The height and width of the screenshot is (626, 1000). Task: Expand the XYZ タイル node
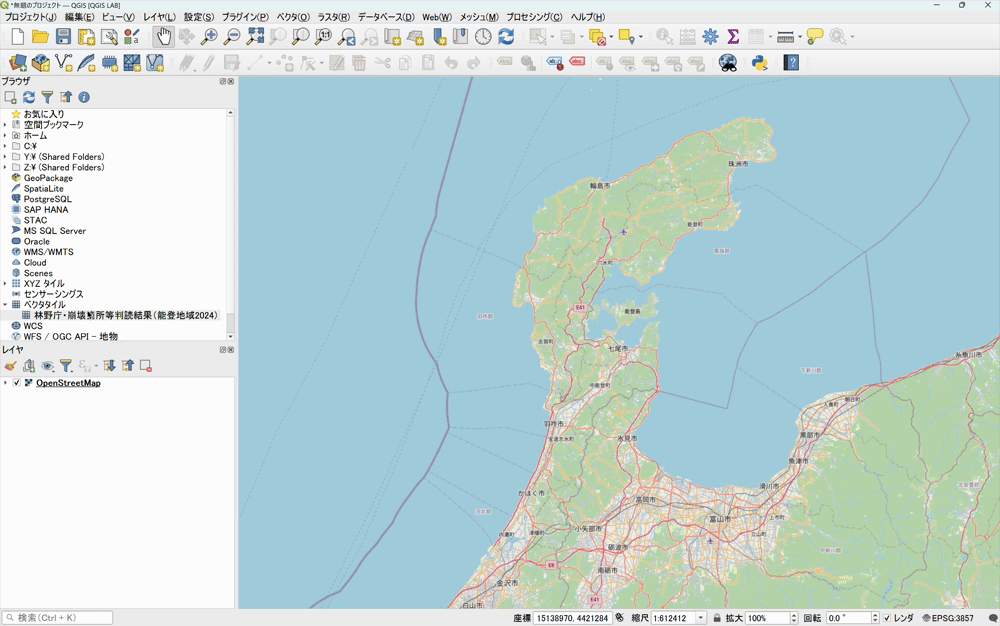(x=5, y=284)
